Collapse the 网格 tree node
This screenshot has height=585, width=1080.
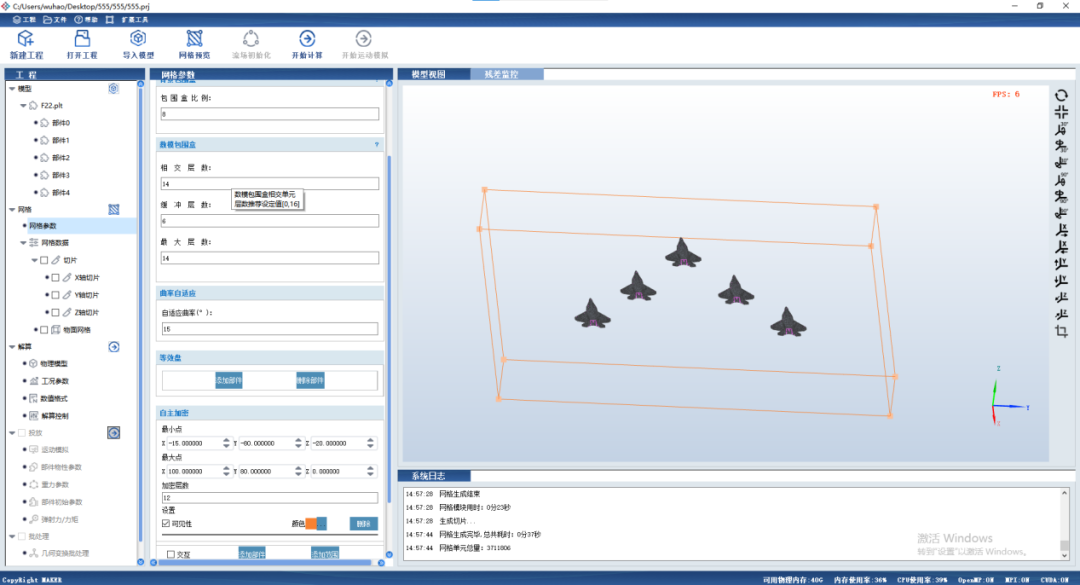[12, 209]
